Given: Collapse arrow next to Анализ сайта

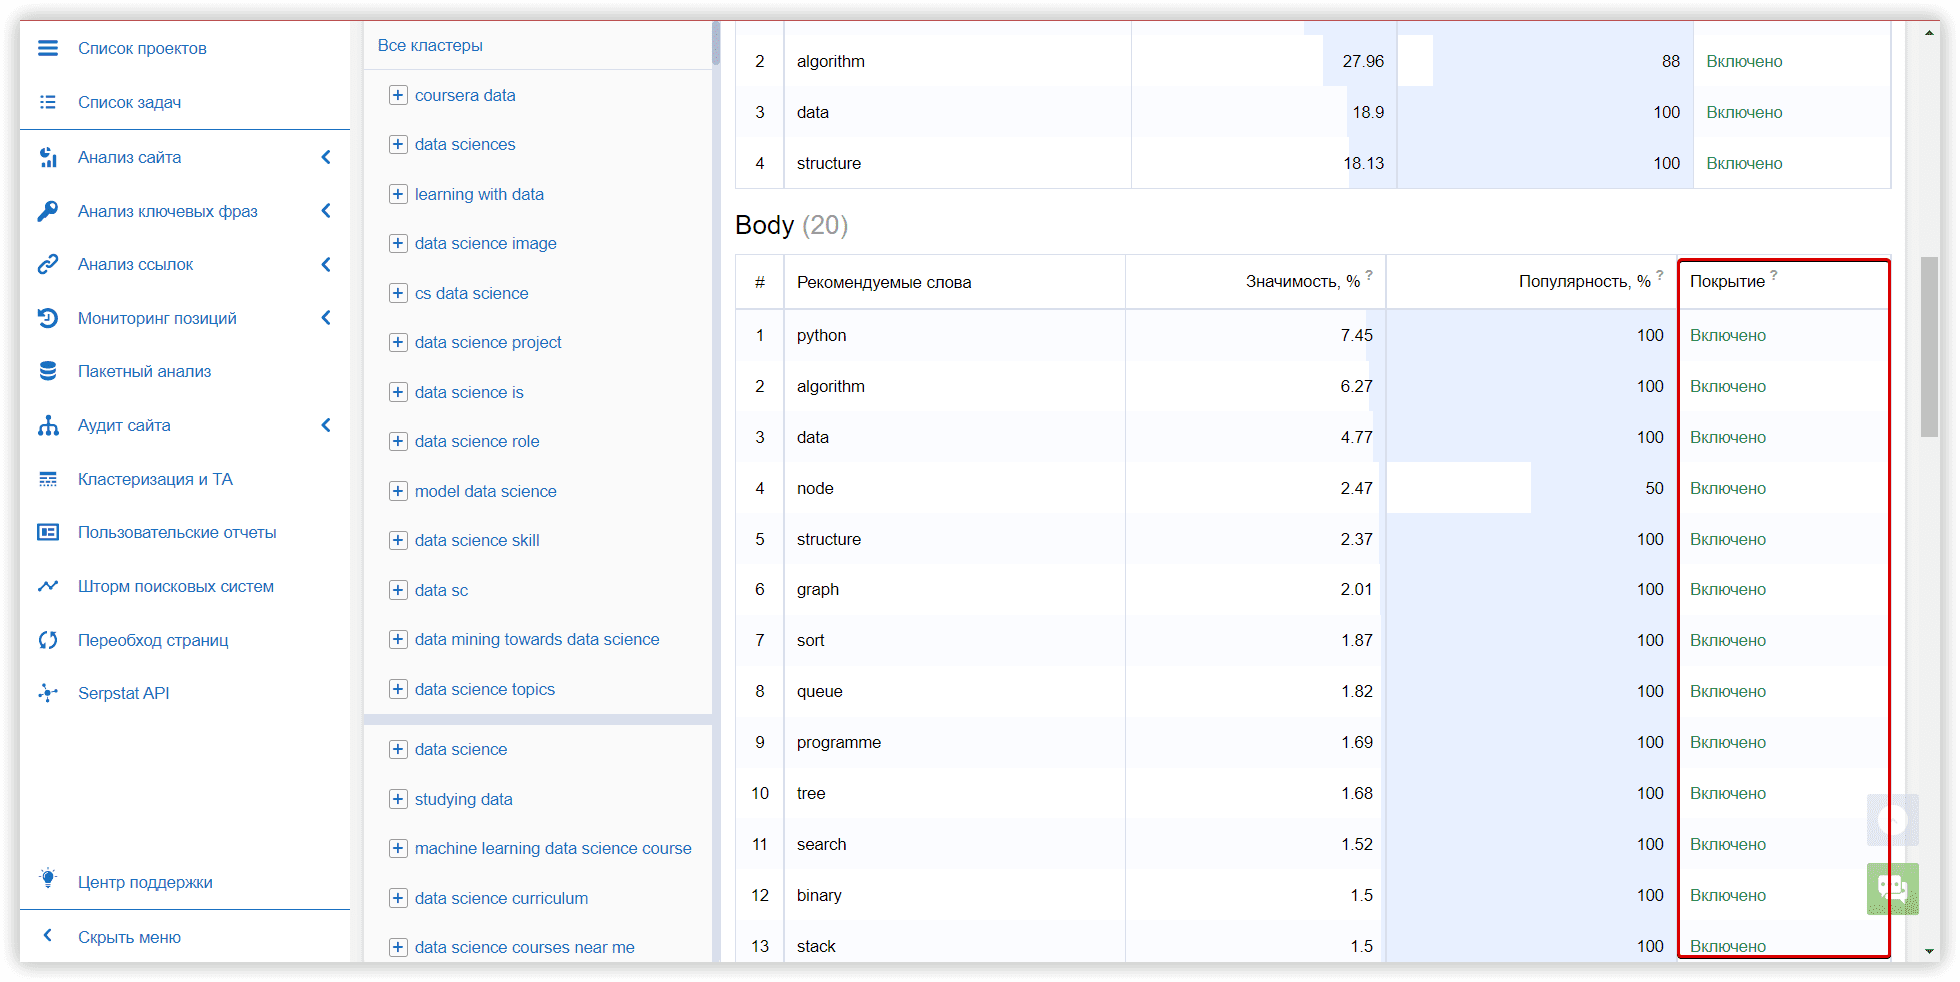Looking at the screenshot, I should coord(326,157).
